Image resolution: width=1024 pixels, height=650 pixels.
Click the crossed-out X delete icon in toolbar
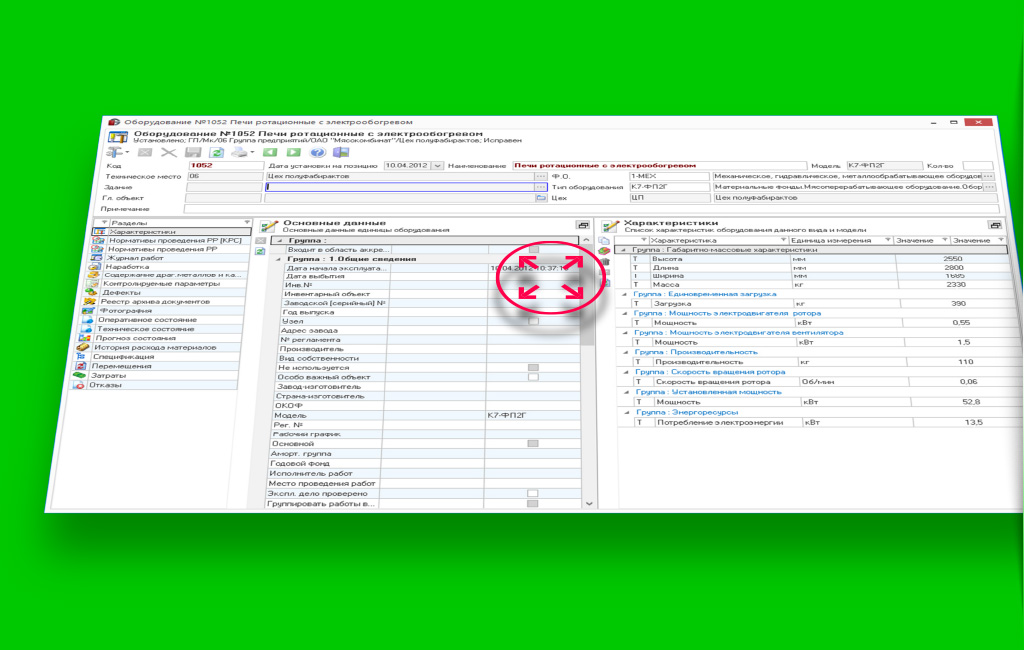(169, 152)
